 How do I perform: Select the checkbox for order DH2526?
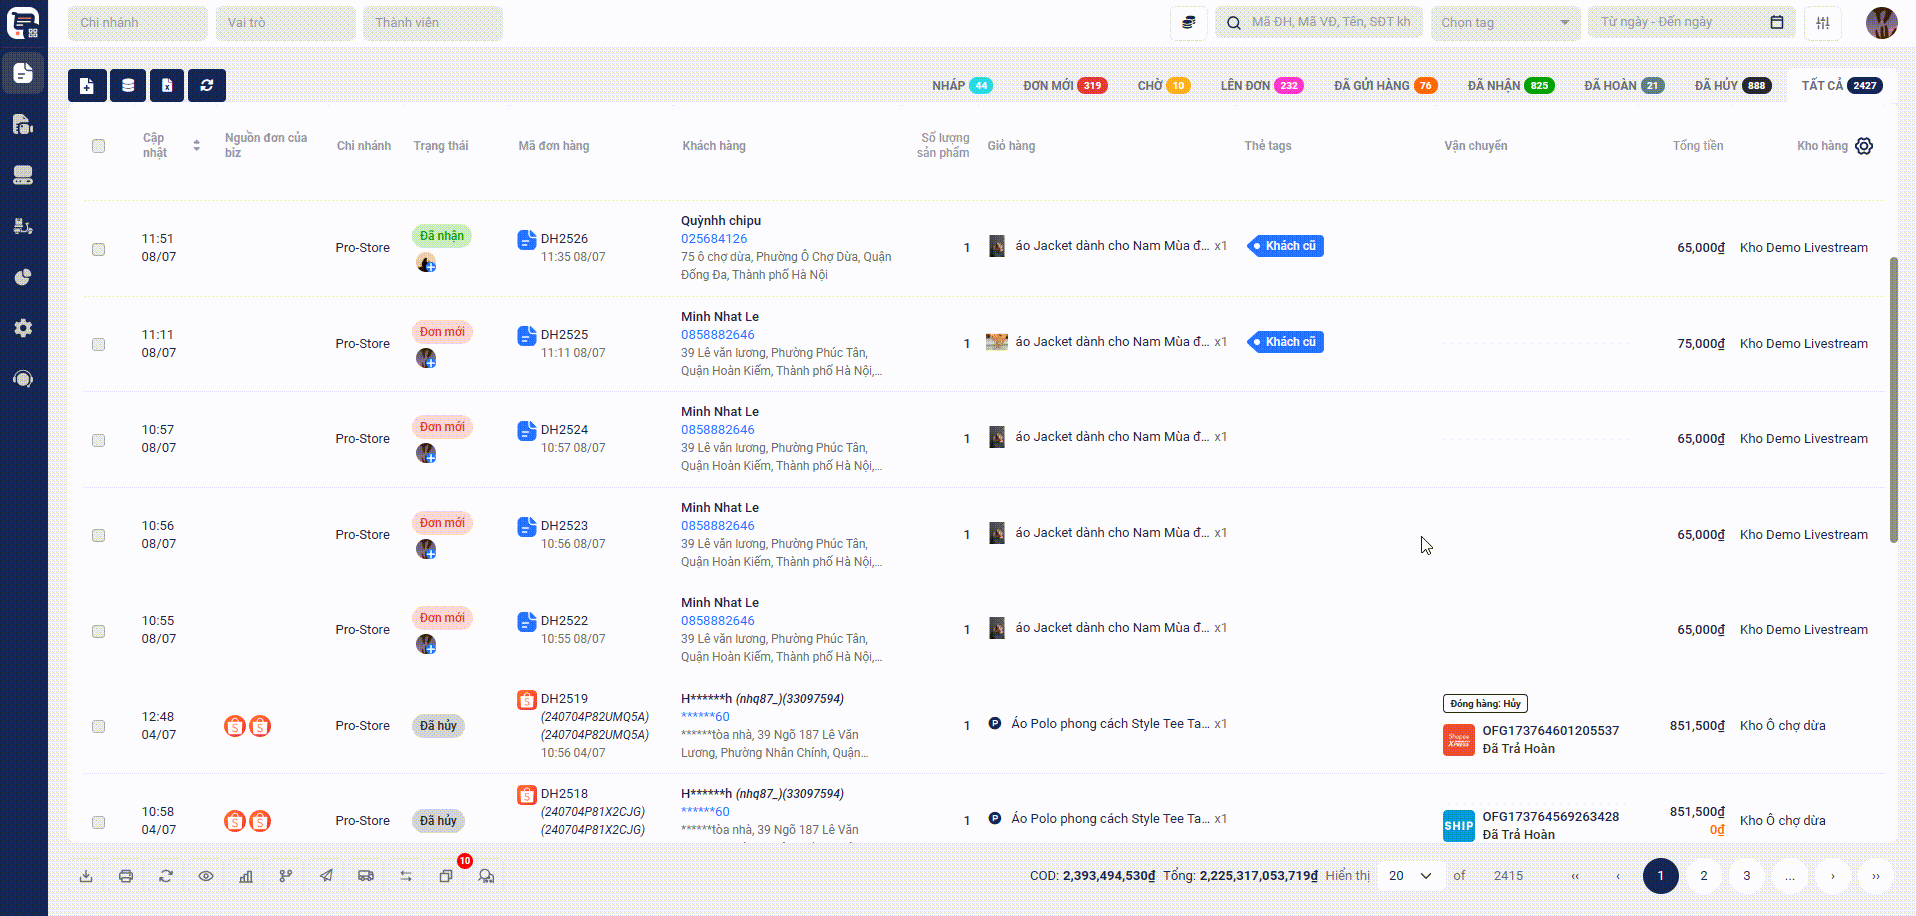(x=98, y=249)
